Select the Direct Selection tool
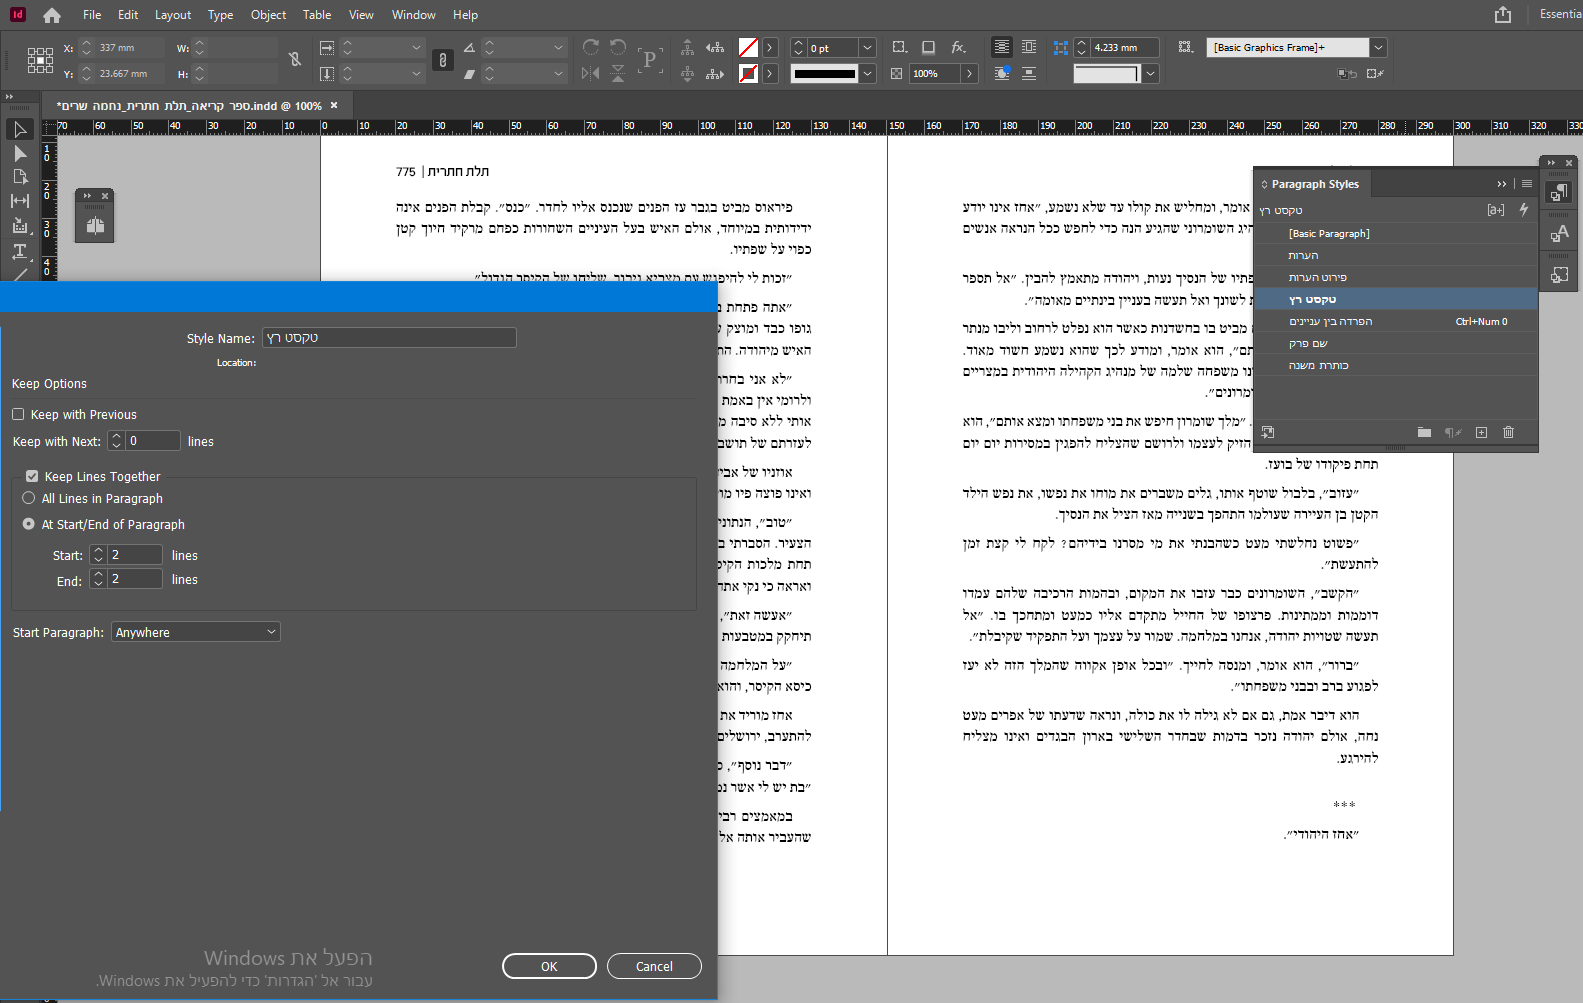The image size is (1583, 1003). click(19, 153)
